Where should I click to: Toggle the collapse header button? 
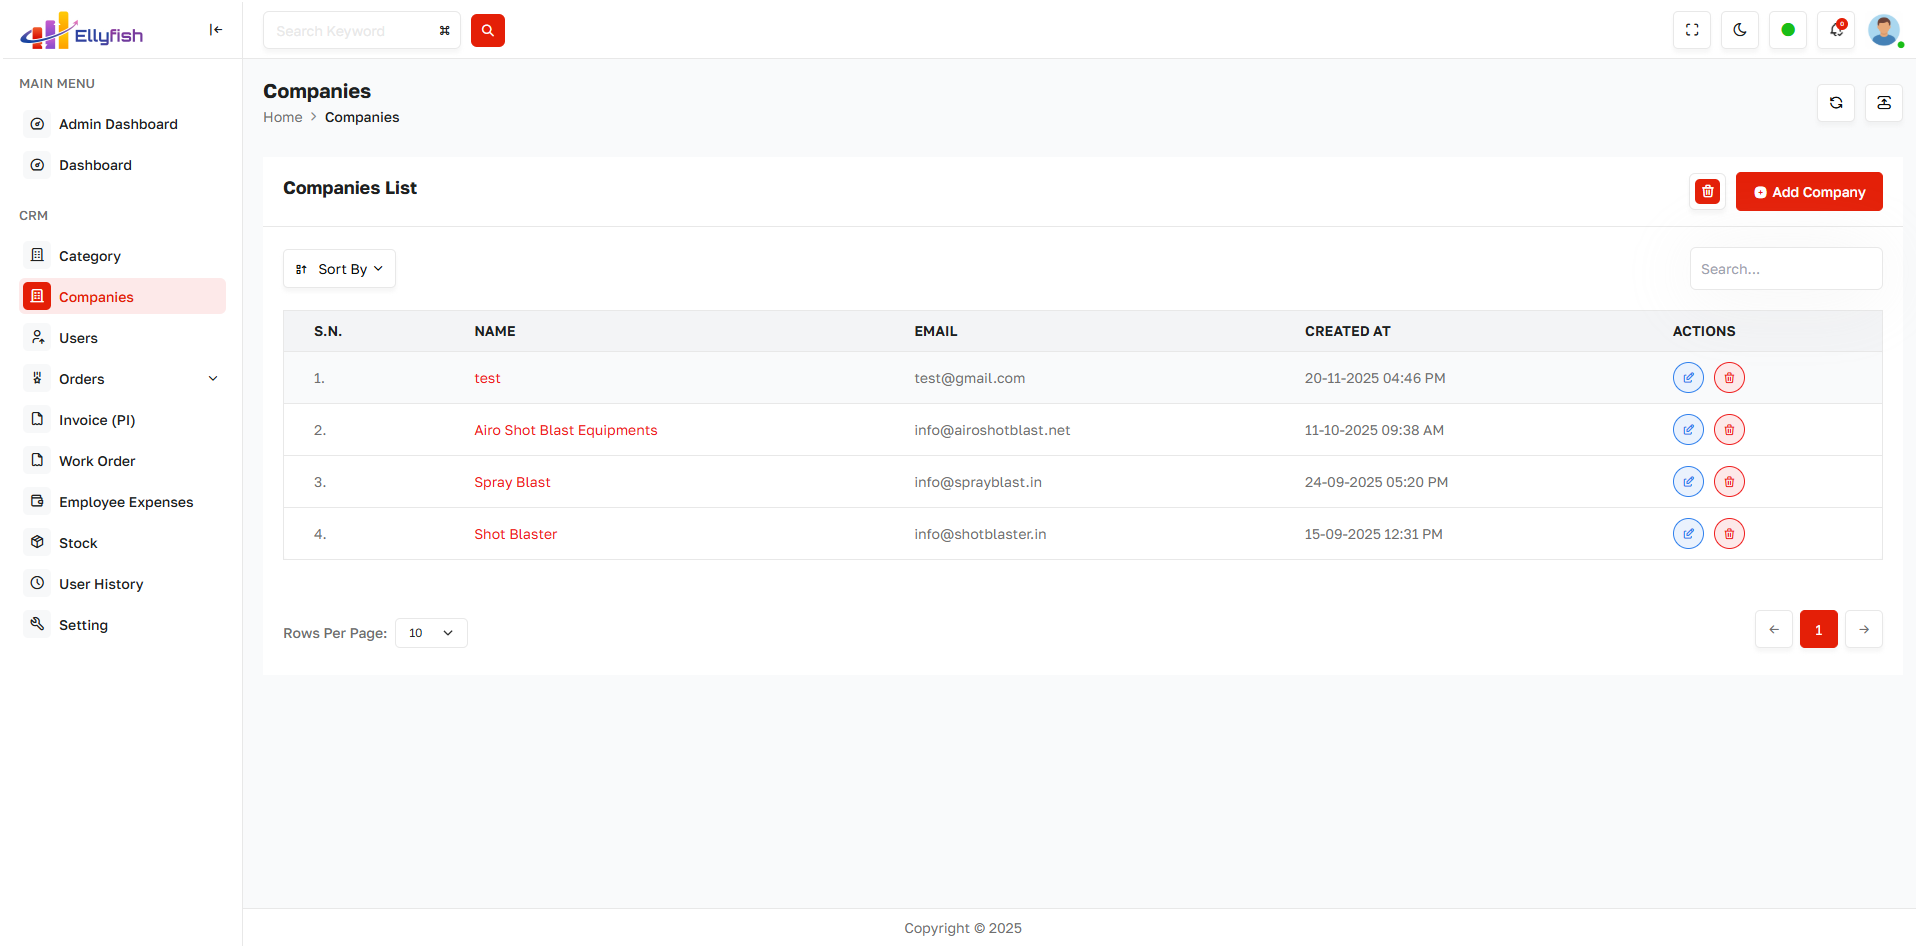click(x=1884, y=103)
